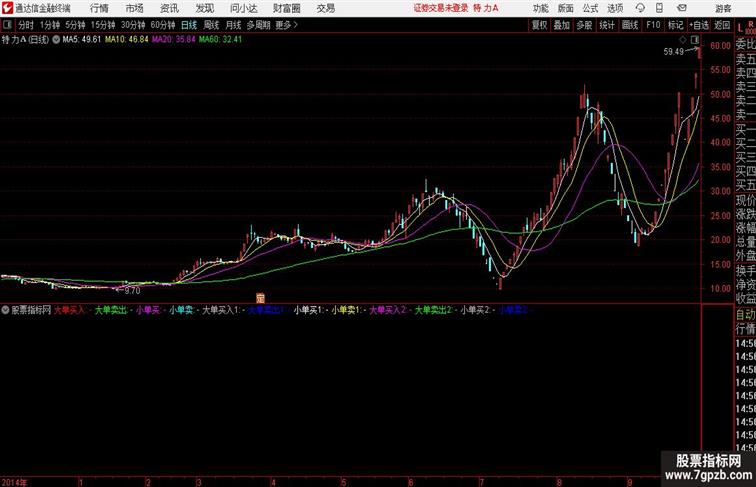Click the 9.70 low price label

point(132,291)
